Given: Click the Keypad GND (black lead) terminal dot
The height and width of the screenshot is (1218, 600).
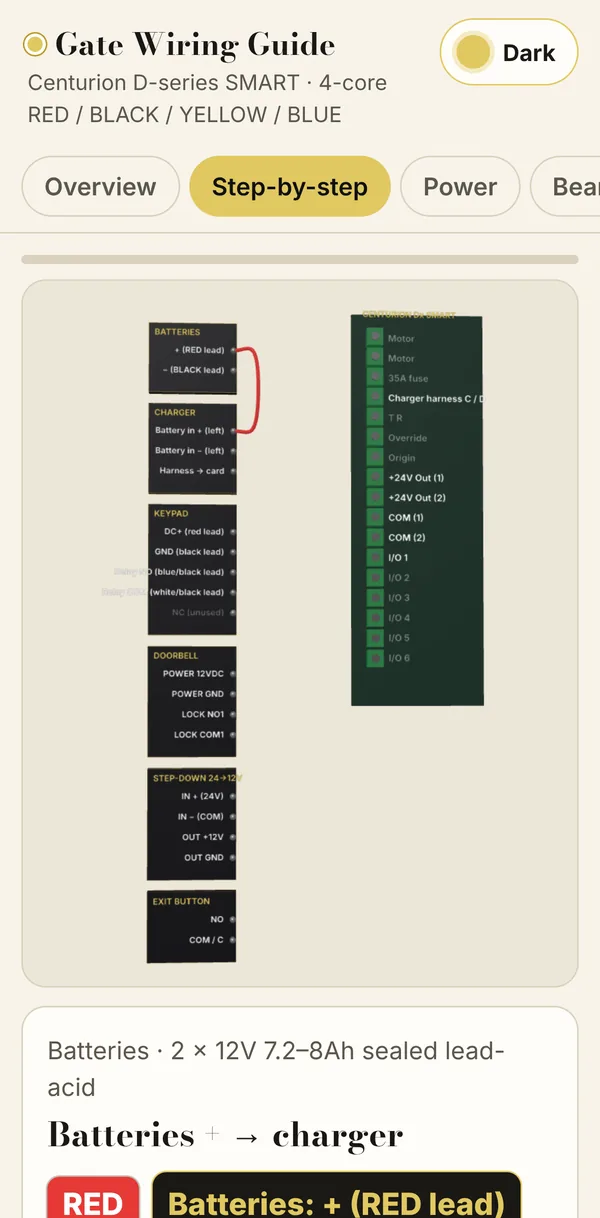Looking at the screenshot, I should (x=233, y=552).
